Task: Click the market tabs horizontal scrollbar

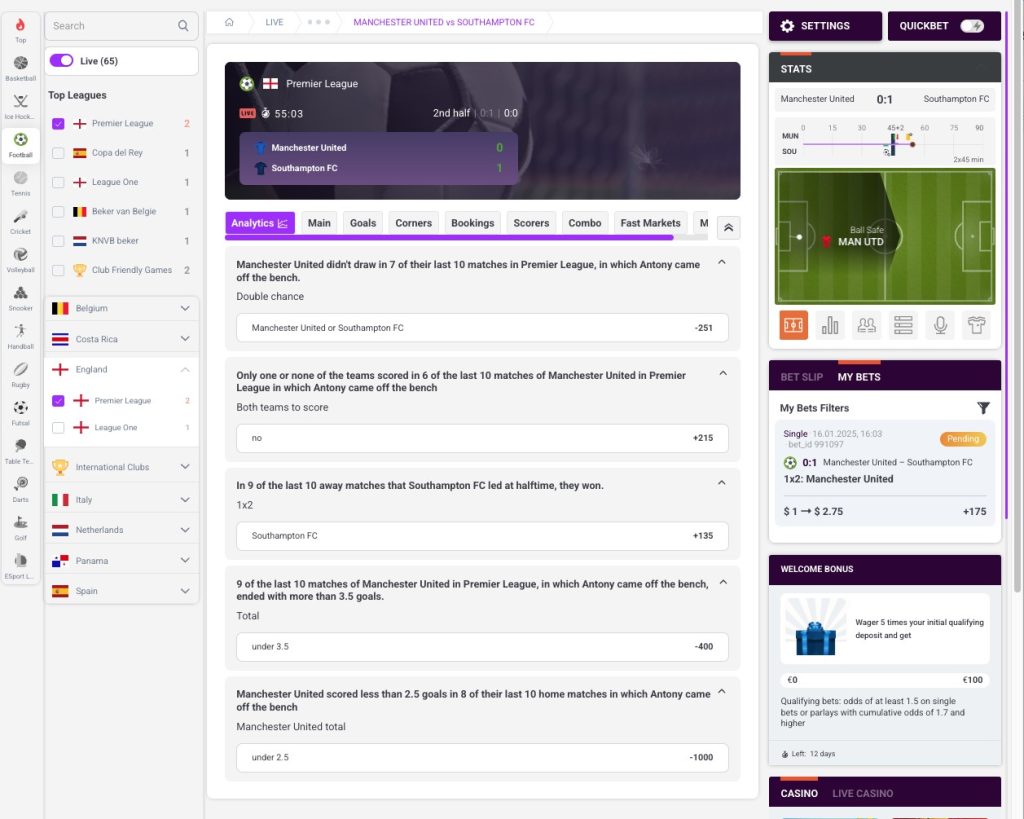Action: 449,238
